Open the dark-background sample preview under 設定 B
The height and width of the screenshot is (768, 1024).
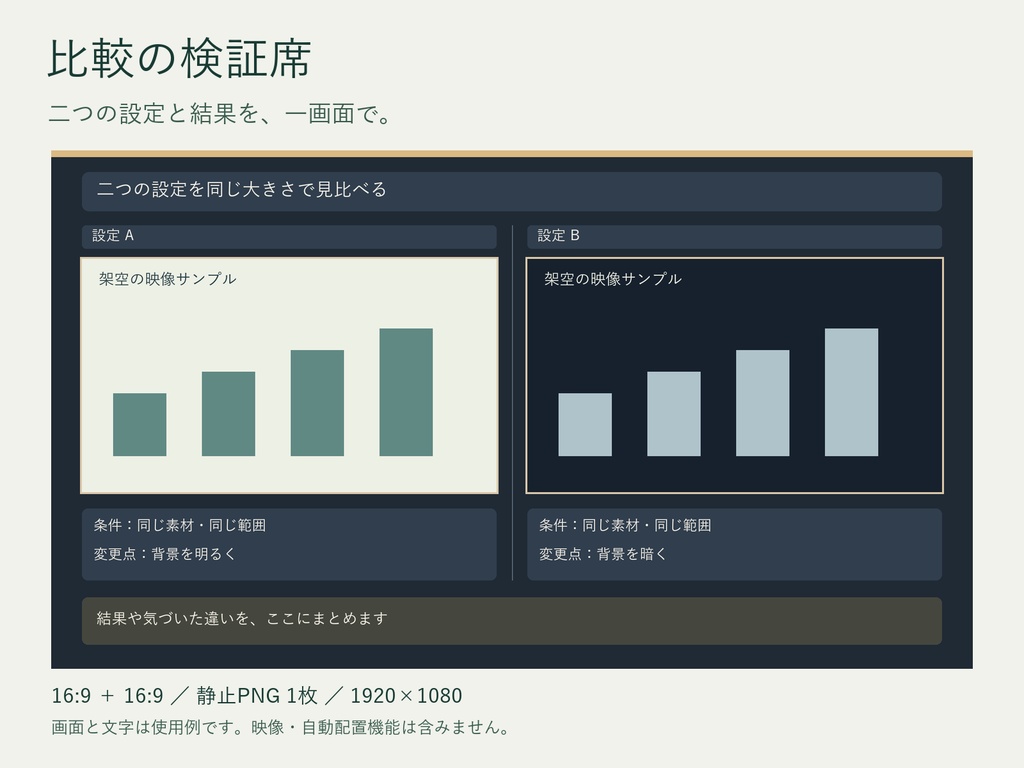(x=734, y=376)
